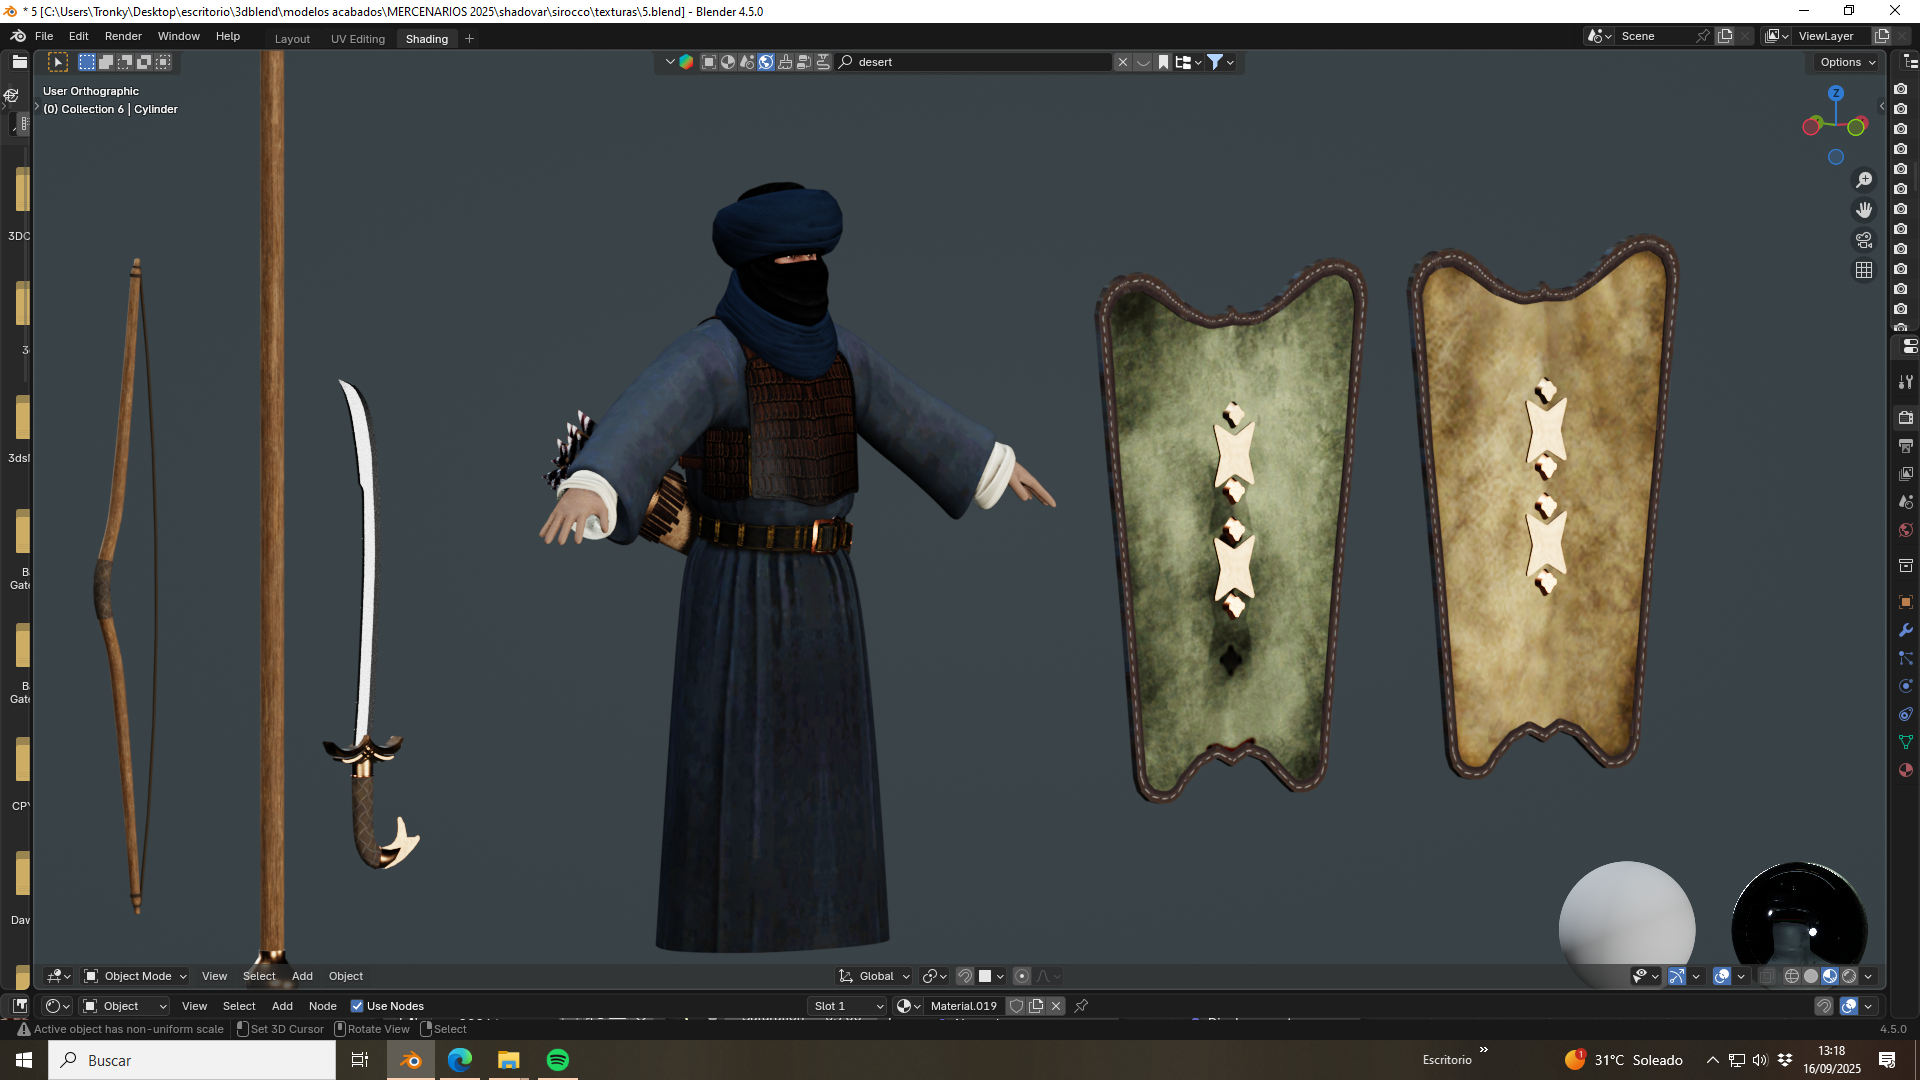Switch viewport to solid shading
1920x1080 pixels.
click(x=1811, y=976)
